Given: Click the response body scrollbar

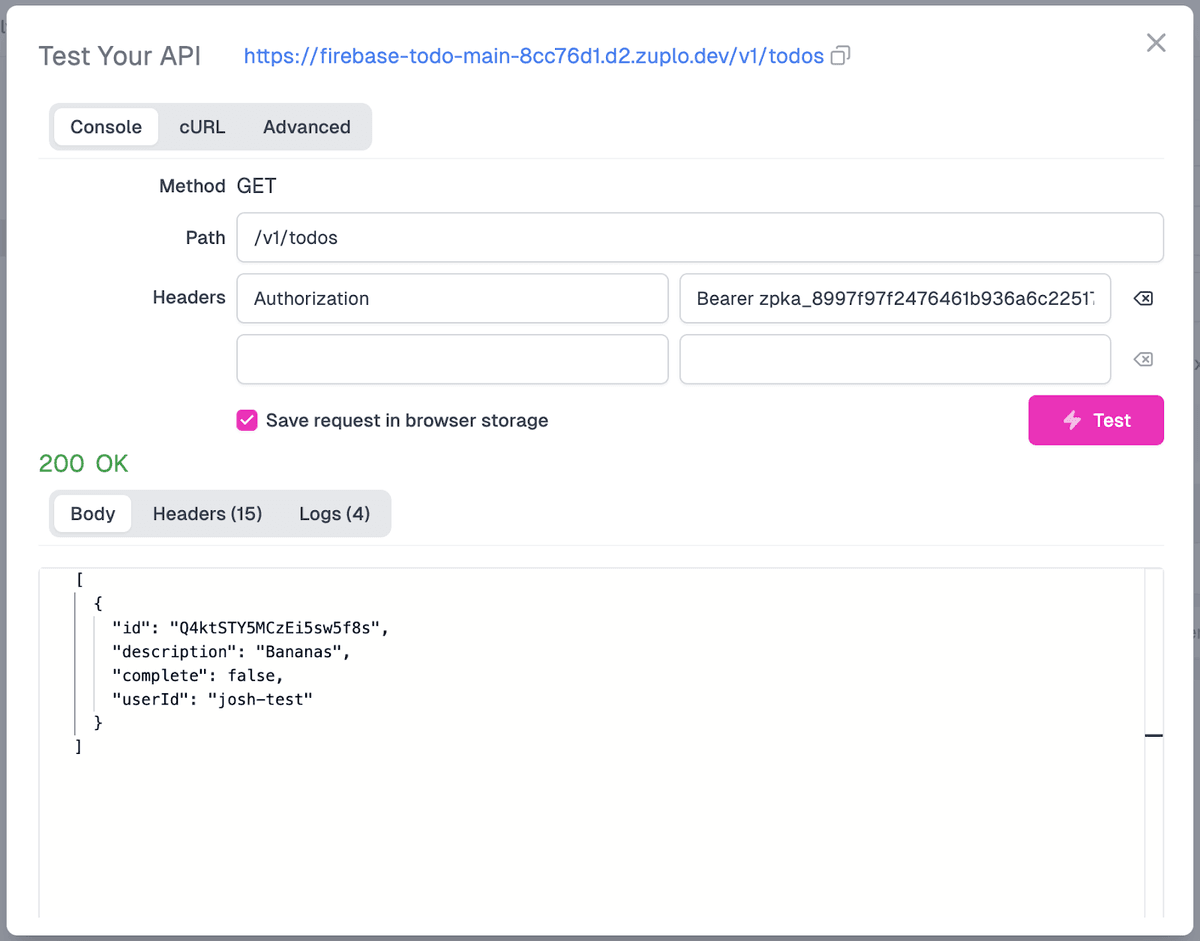Looking at the screenshot, I should coord(1152,735).
